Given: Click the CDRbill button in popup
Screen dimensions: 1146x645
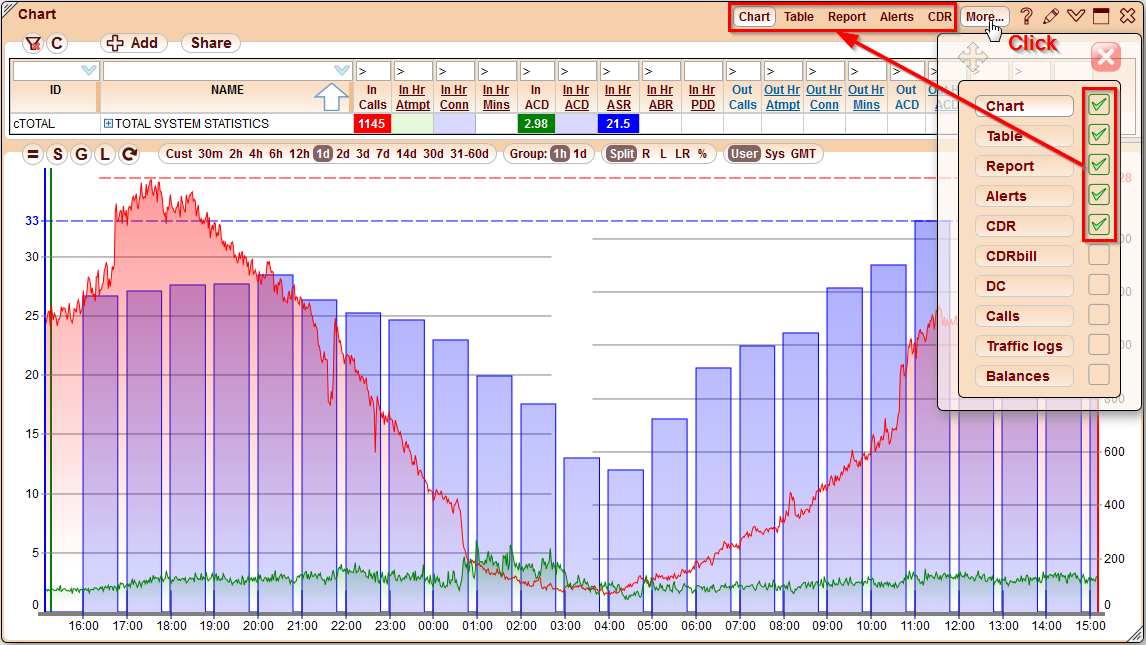Looking at the screenshot, I should pos(1024,256).
